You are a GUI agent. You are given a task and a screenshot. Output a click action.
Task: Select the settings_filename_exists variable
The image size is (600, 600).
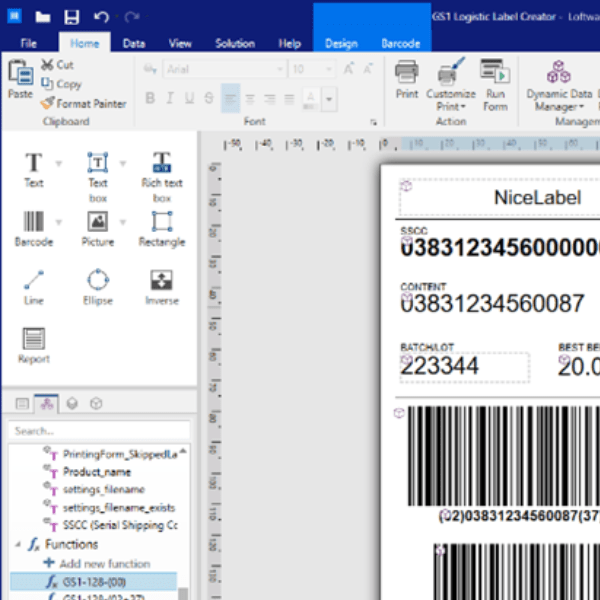coord(119,507)
